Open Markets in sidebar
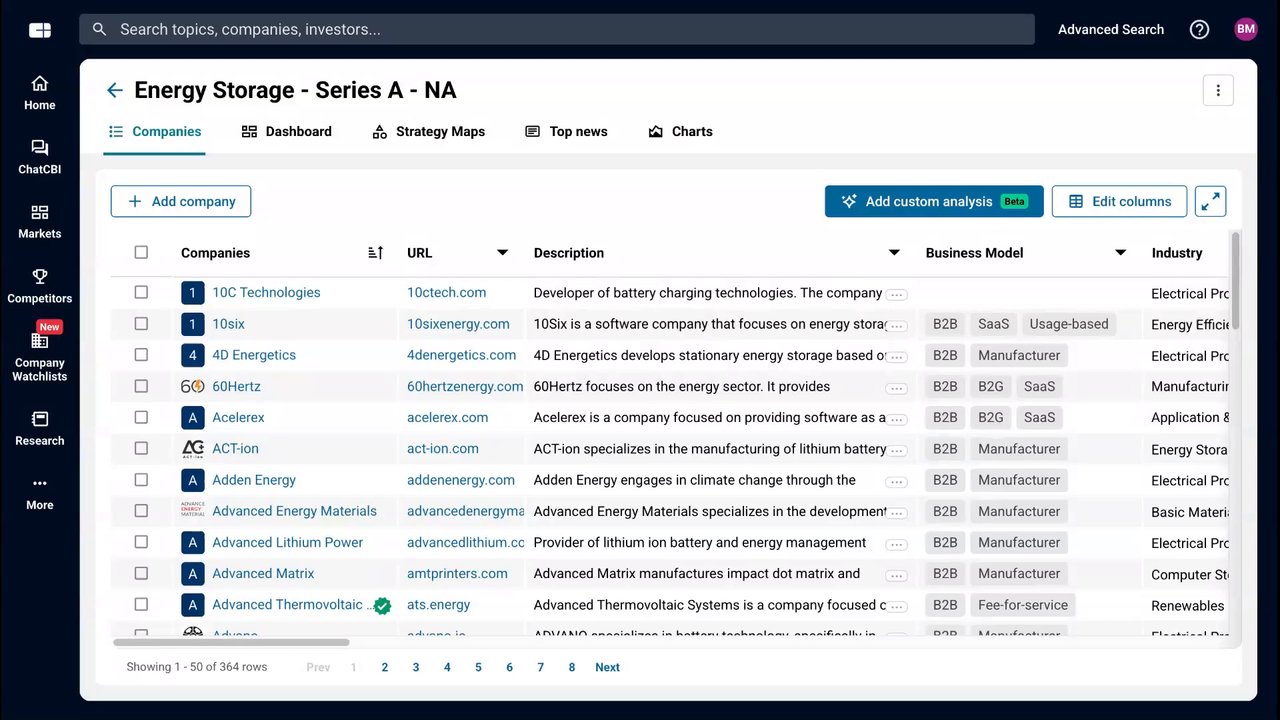The width and height of the screenshot is (1280, 720). (x=40, y=222)
